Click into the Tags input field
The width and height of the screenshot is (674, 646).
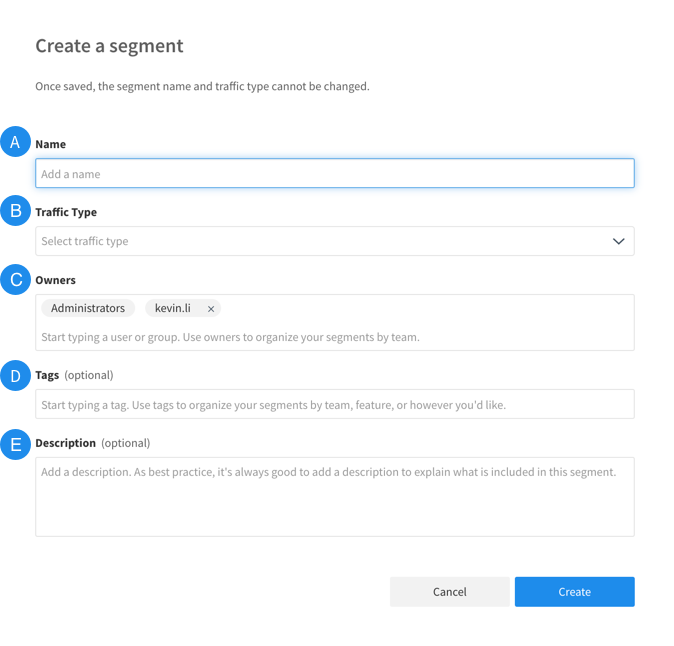point(334,404)
